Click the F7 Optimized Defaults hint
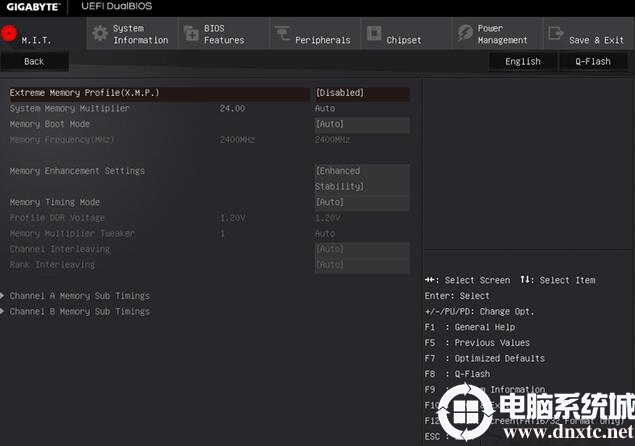This screenshot has width=635, height=446. (x=485, y=359)
